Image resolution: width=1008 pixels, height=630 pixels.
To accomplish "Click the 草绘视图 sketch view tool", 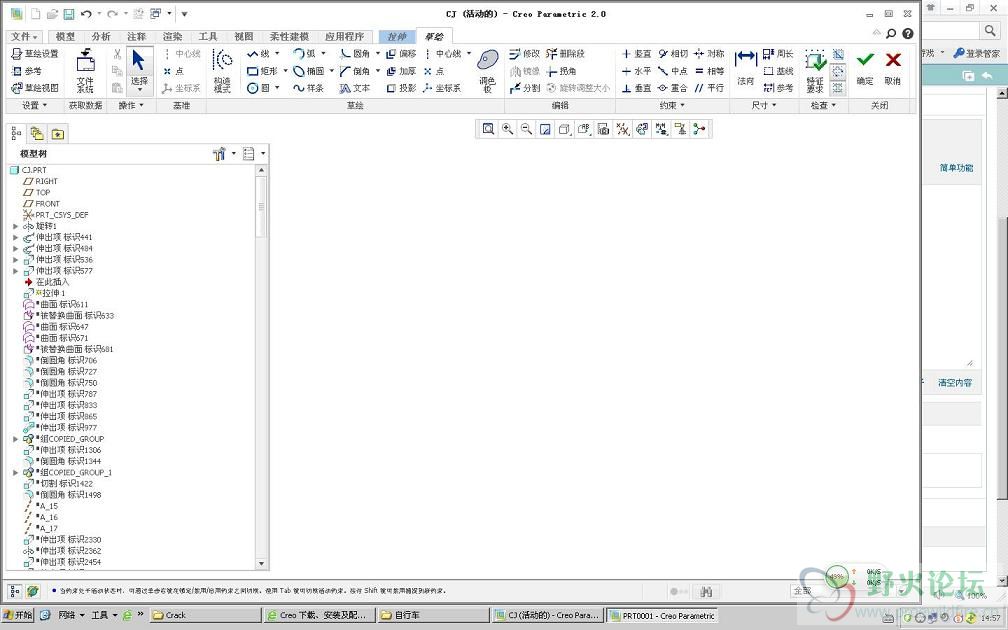I will [x=35, y=87].
